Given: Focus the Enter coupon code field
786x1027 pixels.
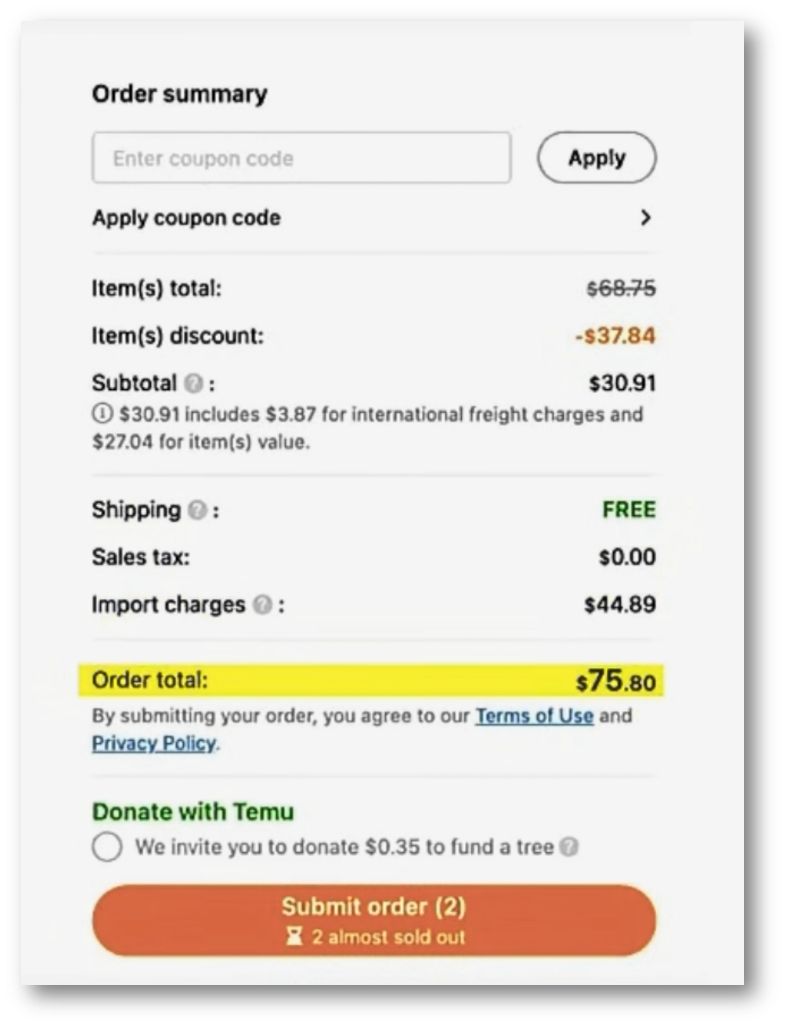Looking at the screenshot, I should [x=301, y=158].
